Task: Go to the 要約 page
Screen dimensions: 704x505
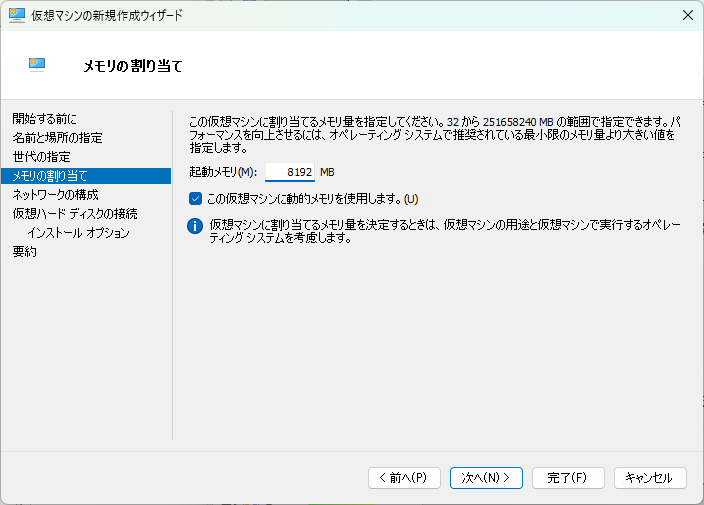Action: (x=25, y=252)
